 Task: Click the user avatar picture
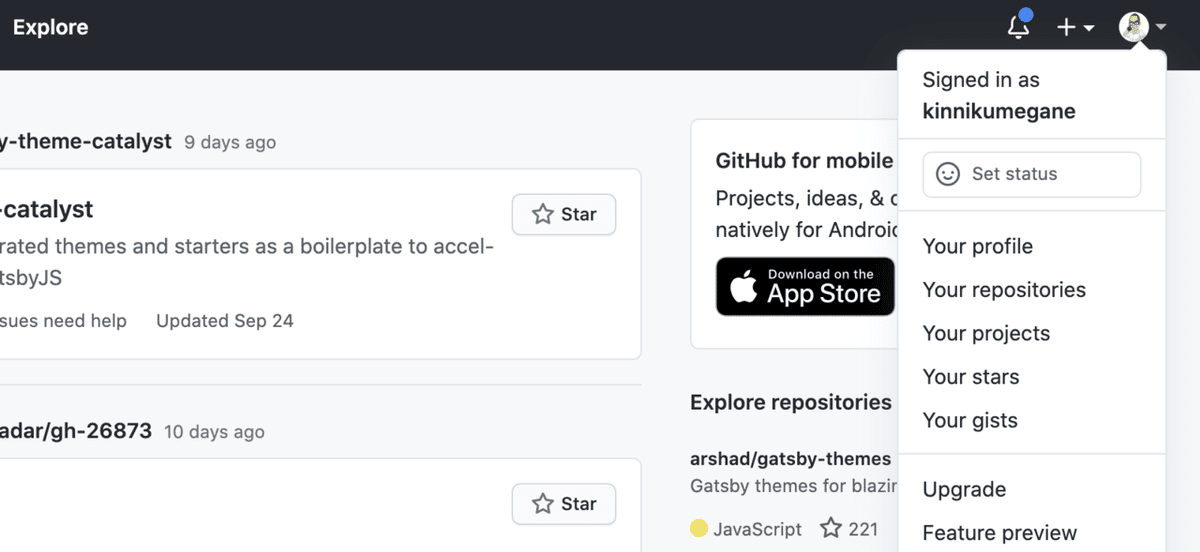1134,27
